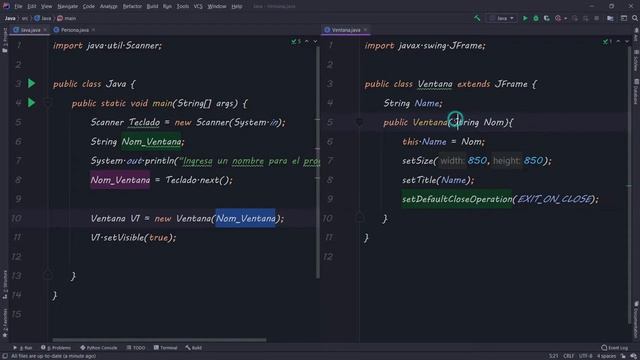Viewport: 640px width, 360px height.
Task: Go to previous highlighted problem in left editor
Action: pyautogui.click(x=307, y=42)
